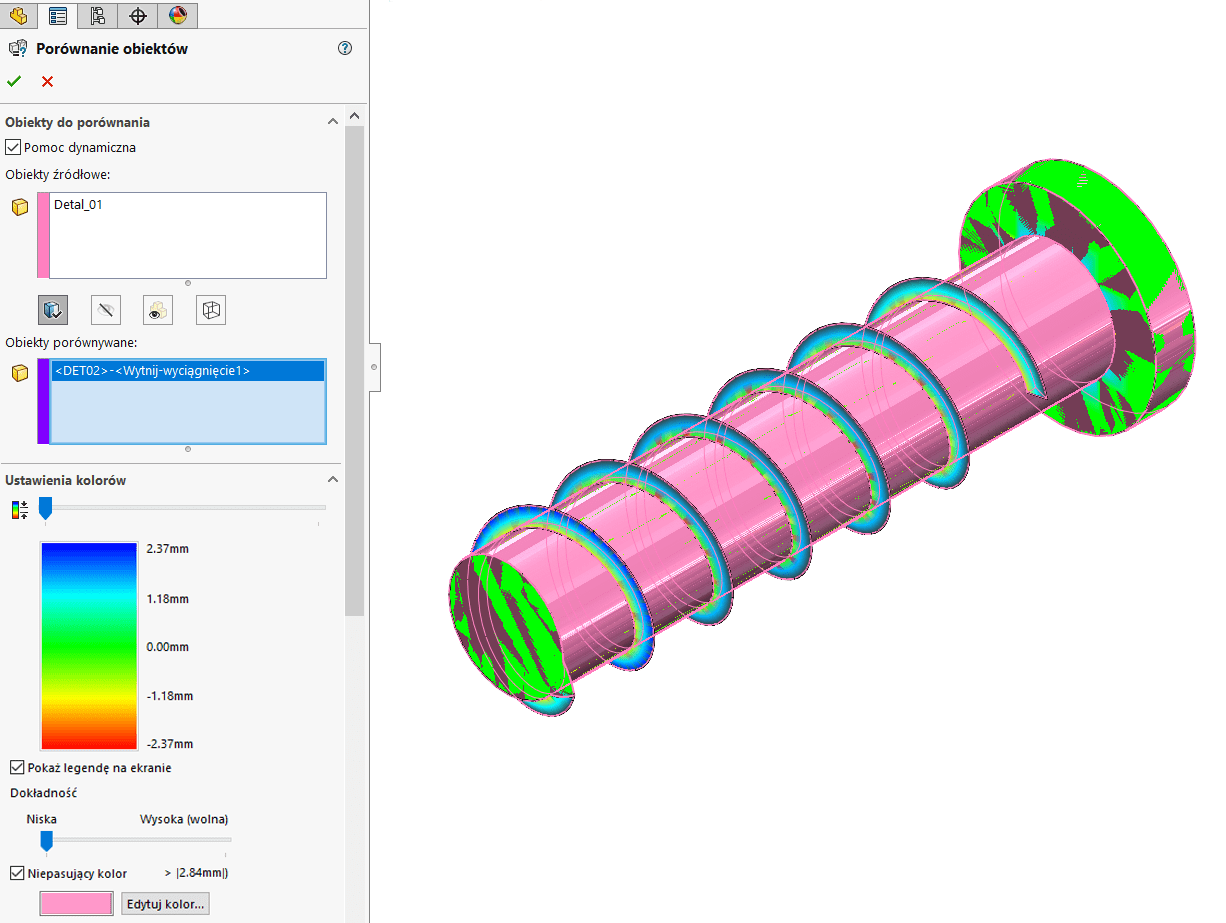
Task: Click the Edytuj kolor button
Action: click(165, 904)
